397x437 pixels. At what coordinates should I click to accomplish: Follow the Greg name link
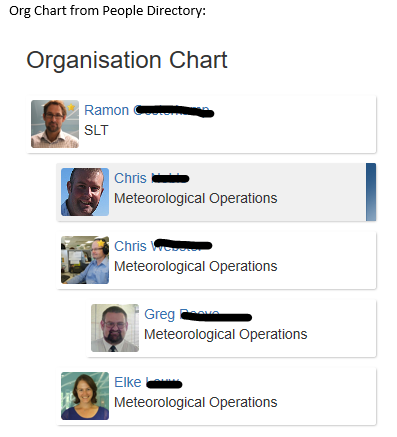pos(198,314)
